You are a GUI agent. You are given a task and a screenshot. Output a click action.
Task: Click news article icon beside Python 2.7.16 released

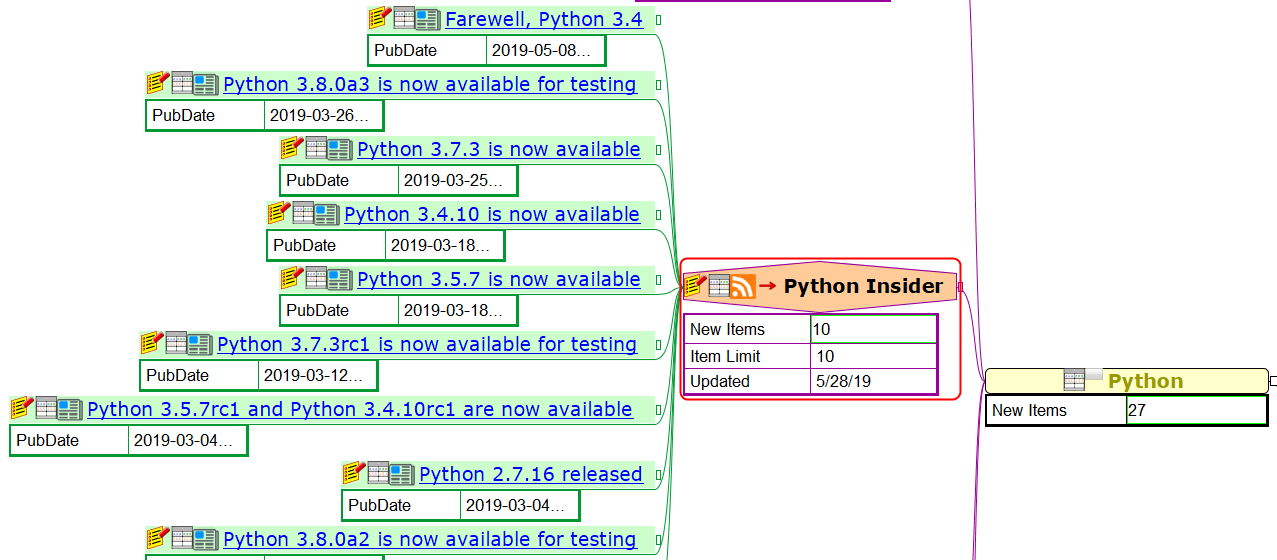coord(402,473)
